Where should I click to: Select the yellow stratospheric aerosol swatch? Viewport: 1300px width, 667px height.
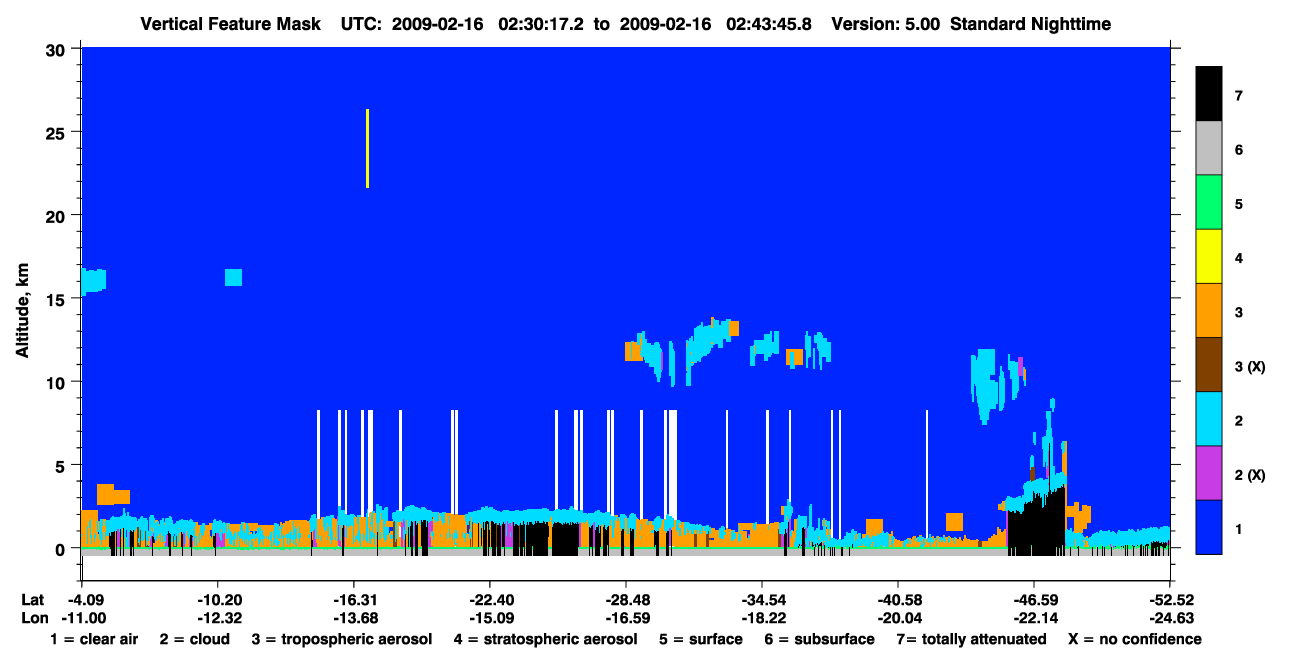[1209, 257]
